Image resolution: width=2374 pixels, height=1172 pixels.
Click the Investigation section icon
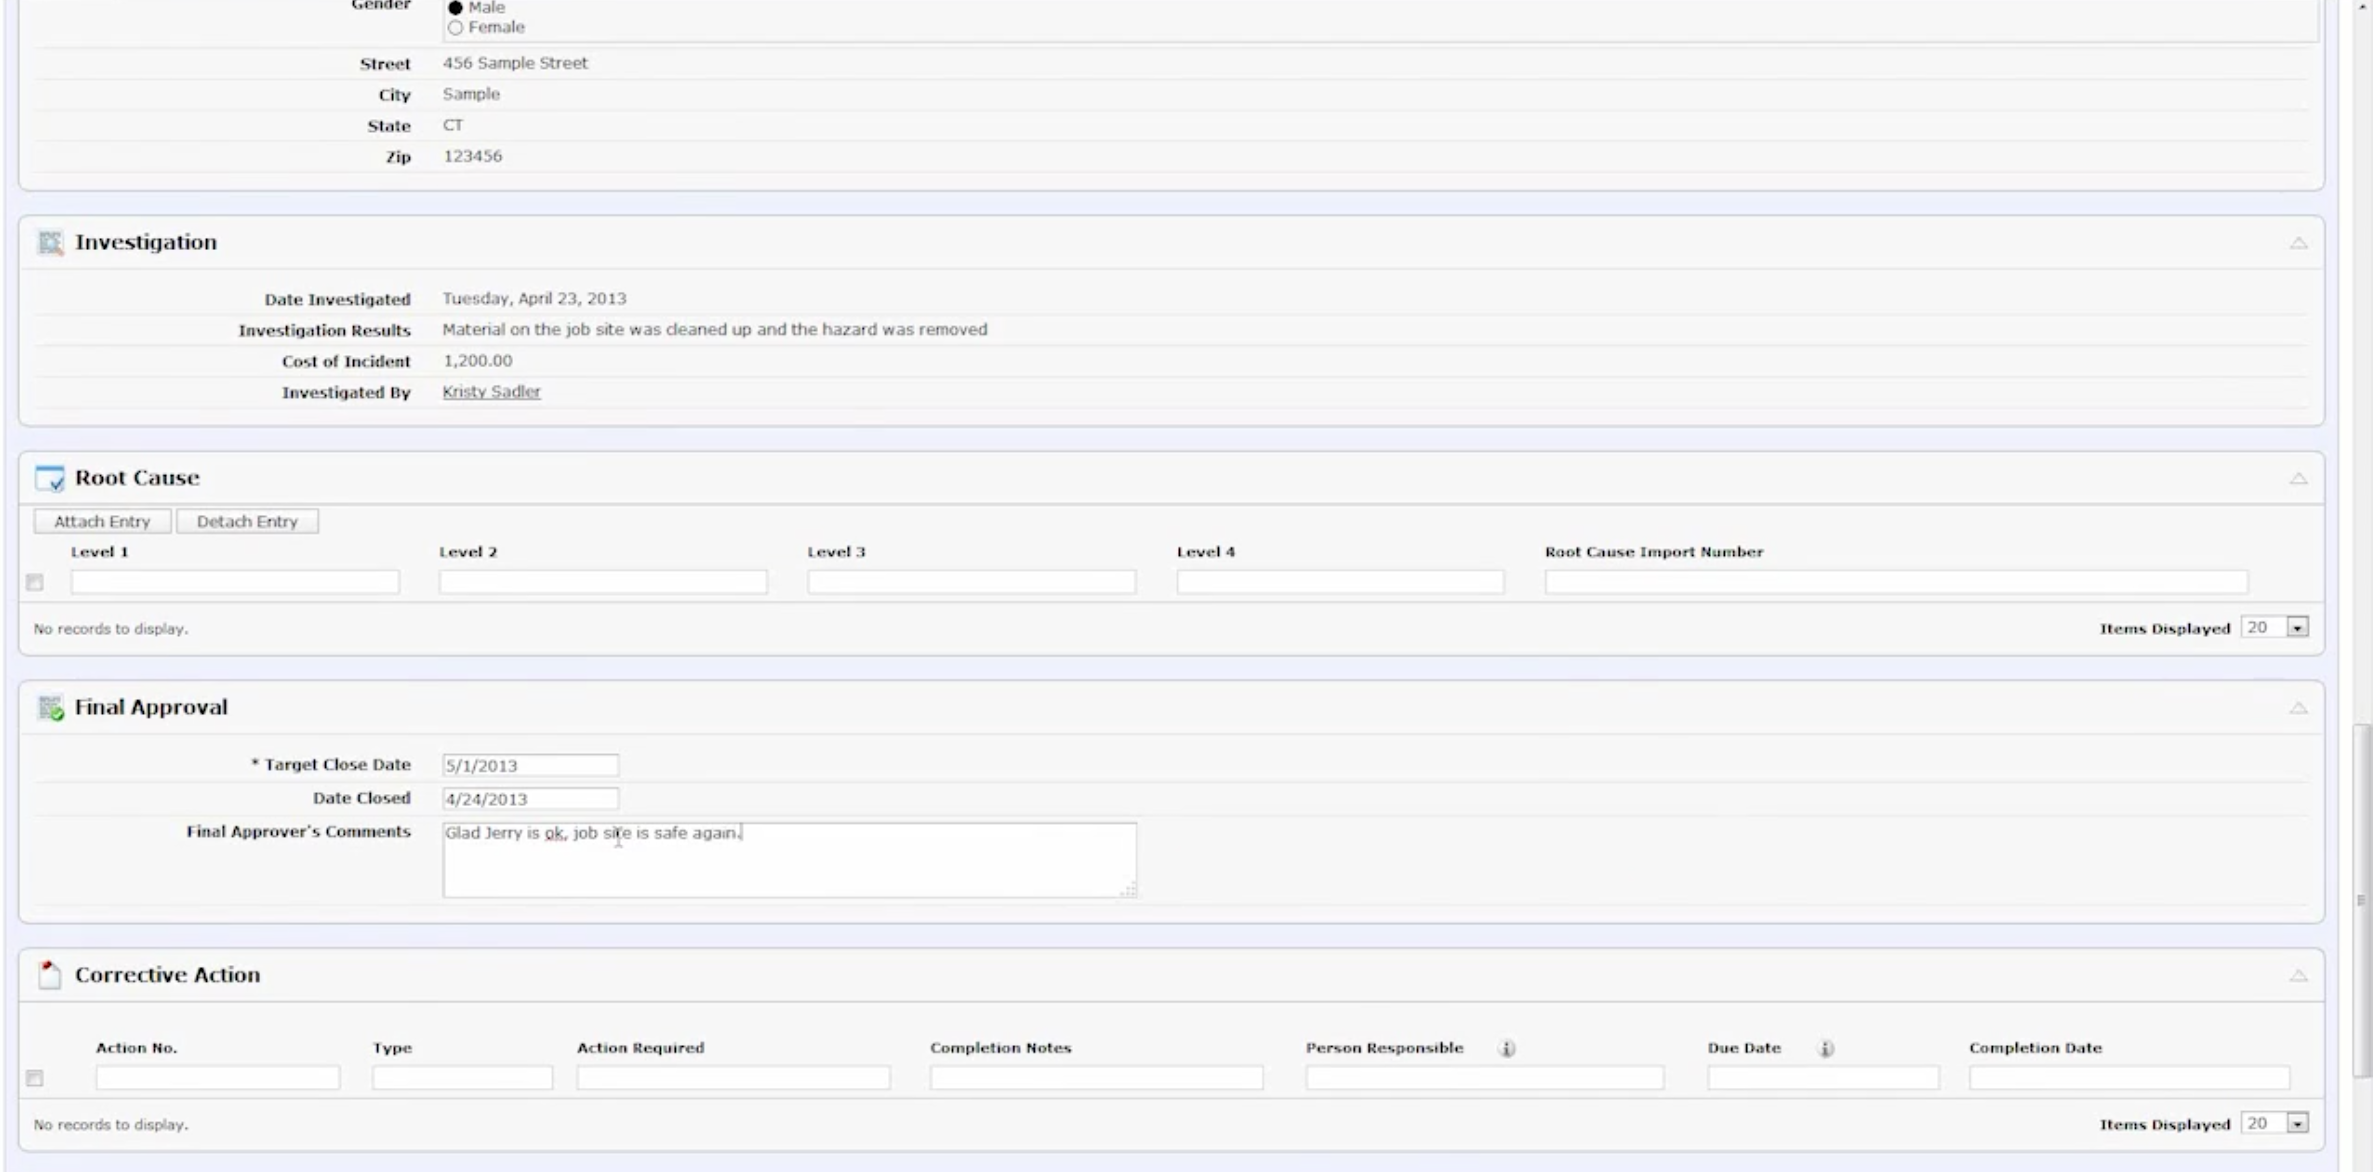click(x=50, y=243)
